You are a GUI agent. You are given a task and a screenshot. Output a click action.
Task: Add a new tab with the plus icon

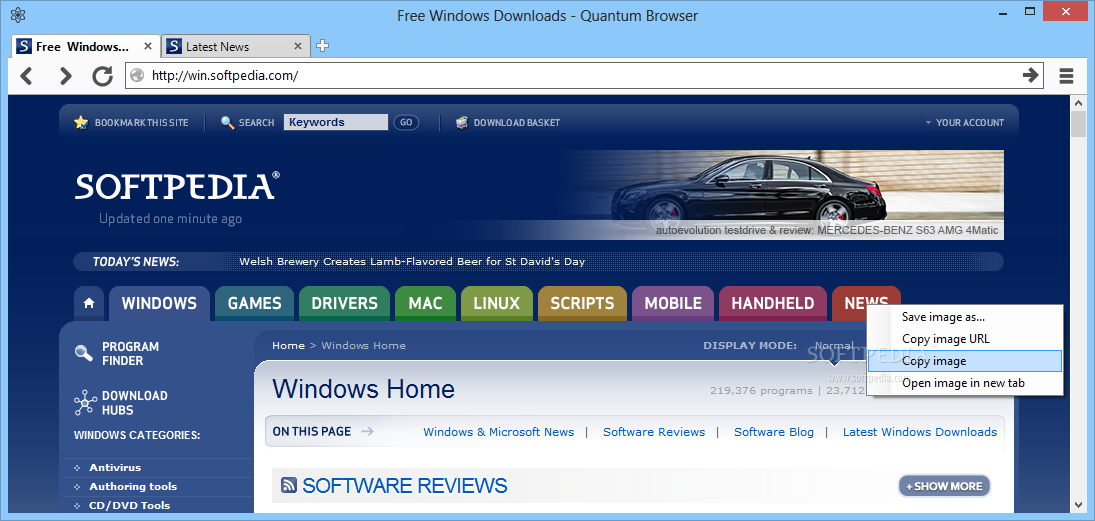(x=322, y=46)
